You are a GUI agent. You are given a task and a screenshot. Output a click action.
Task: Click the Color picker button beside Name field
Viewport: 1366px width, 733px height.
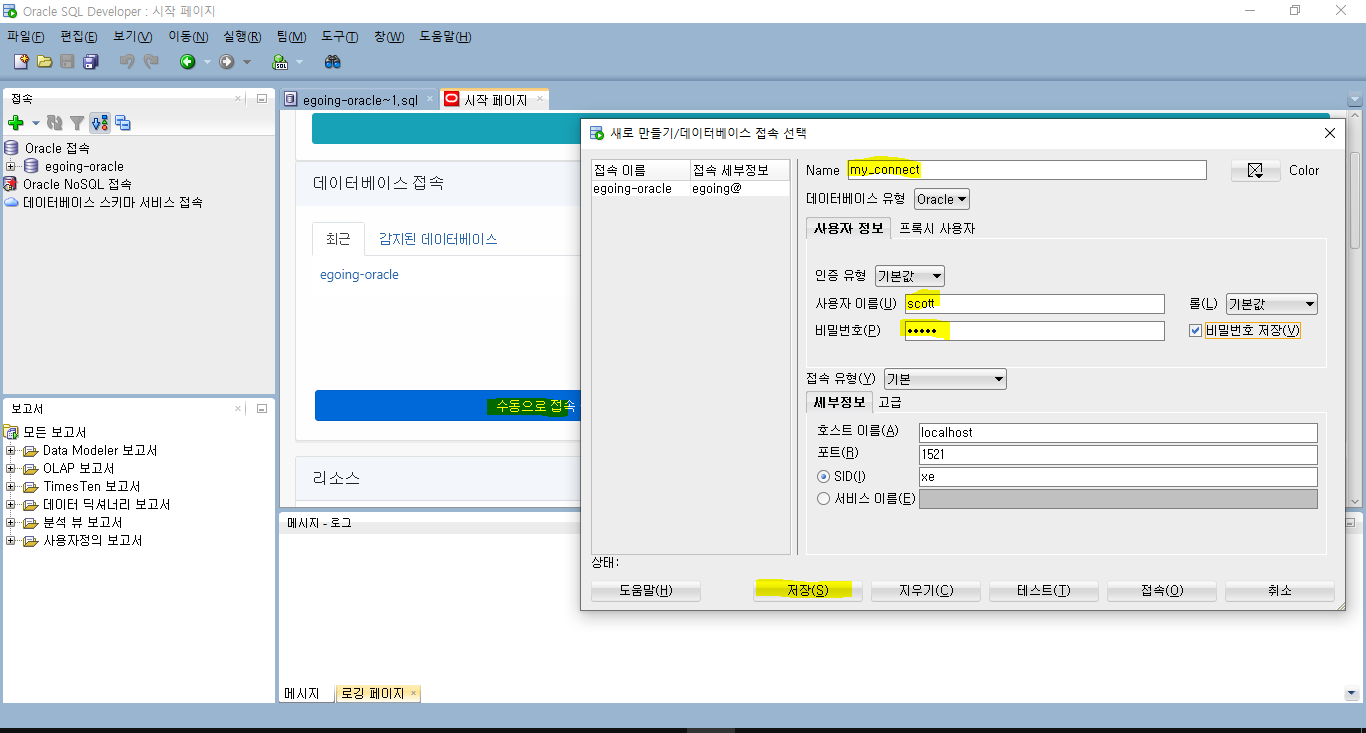(1255, 171)
